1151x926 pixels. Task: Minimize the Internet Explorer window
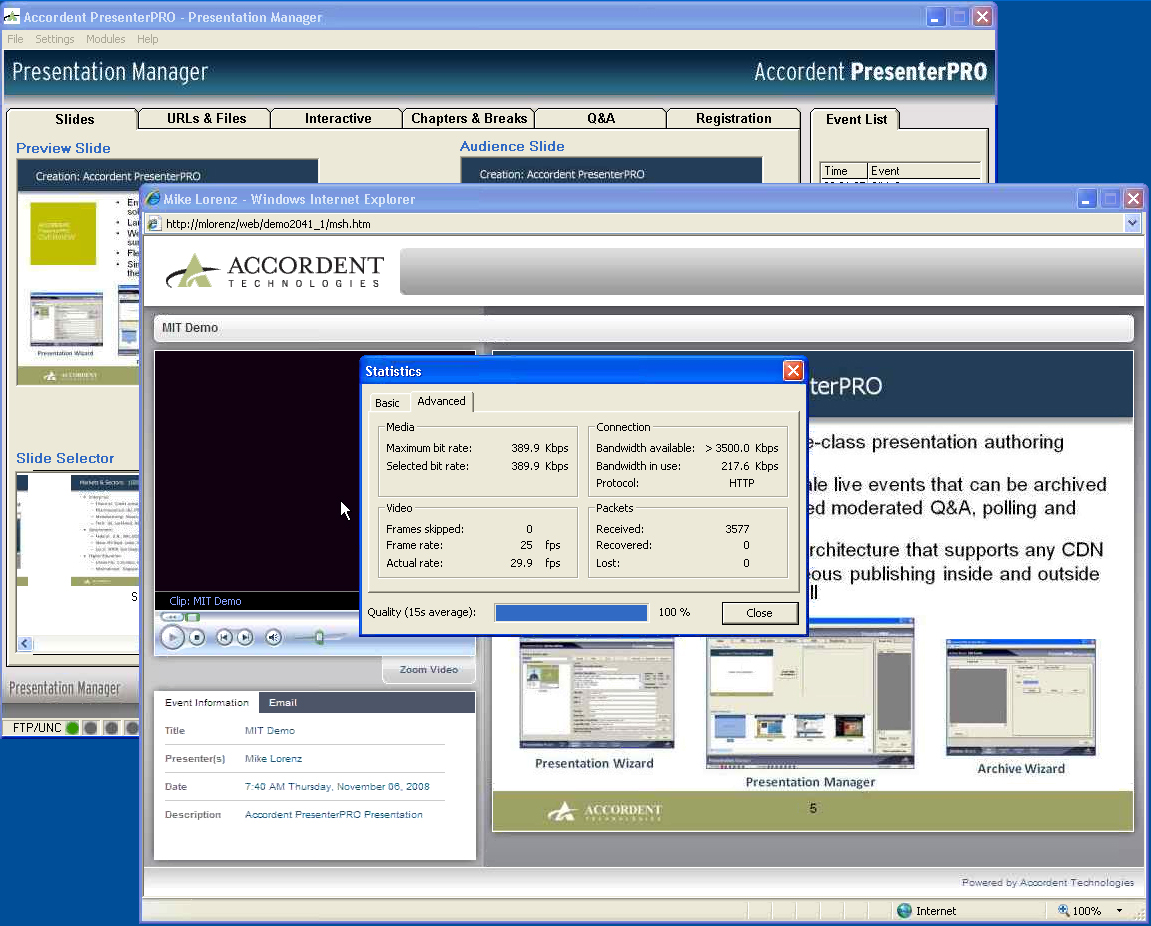click(1086, 198)
